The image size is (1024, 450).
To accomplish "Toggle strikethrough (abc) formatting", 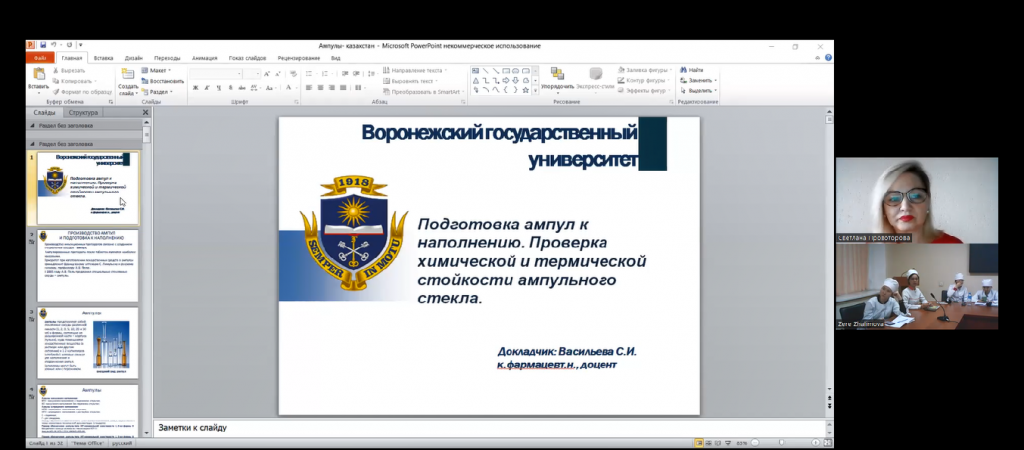I will [x=242, y=88].
